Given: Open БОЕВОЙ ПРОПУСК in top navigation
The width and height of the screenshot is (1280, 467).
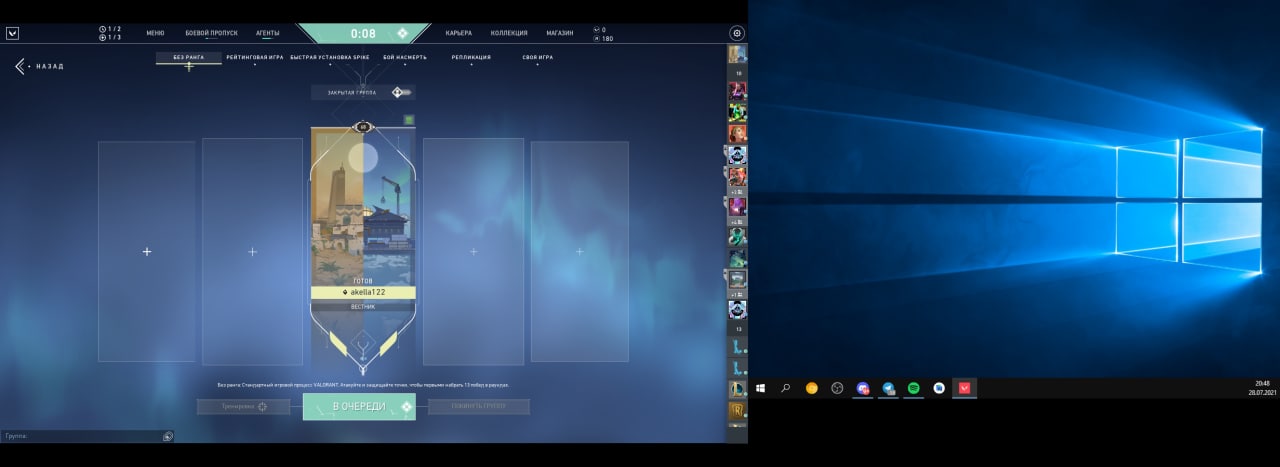Looking at the screenshot, I should tap(212, 33).
